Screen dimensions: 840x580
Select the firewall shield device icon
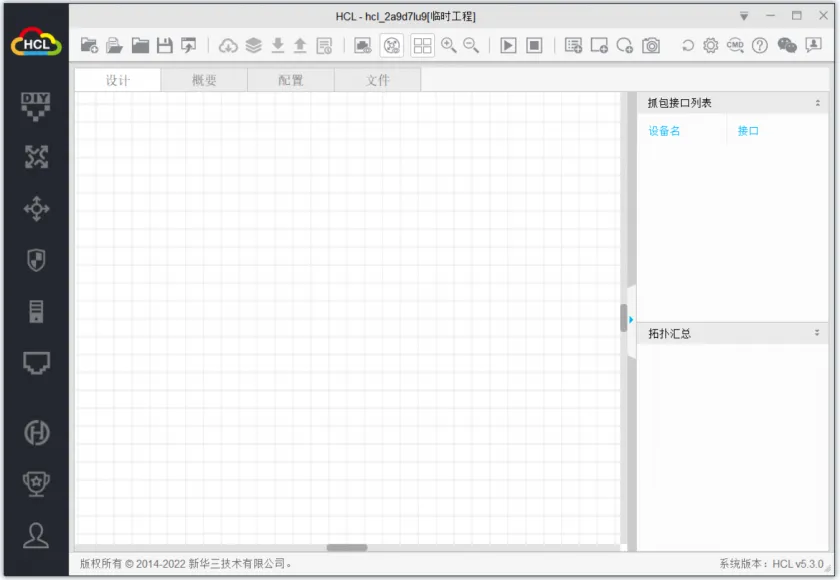tap(36, 260)
